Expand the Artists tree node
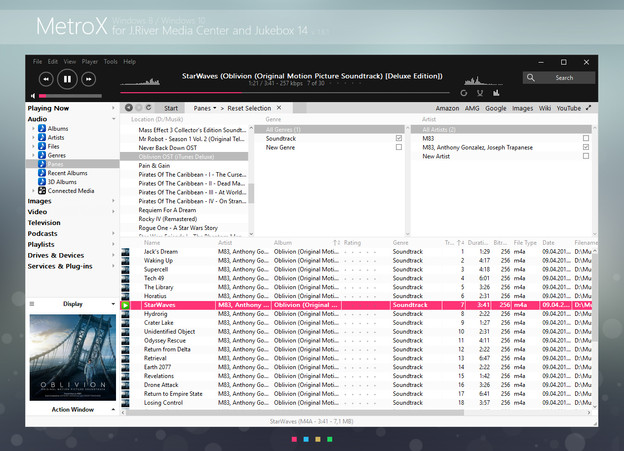This screenshot has height=451, width=624. point(33,137)
